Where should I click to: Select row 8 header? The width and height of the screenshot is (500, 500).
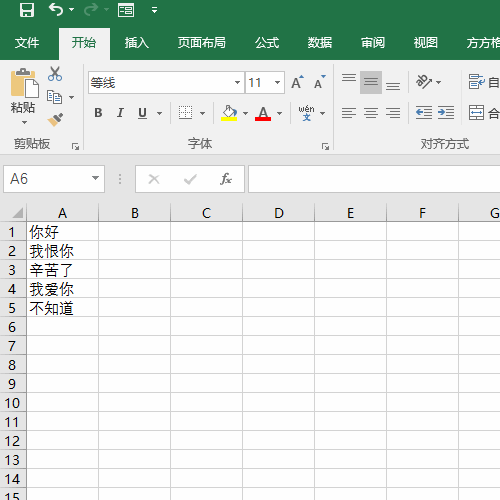pyautogui.click(x=13, y=365)
